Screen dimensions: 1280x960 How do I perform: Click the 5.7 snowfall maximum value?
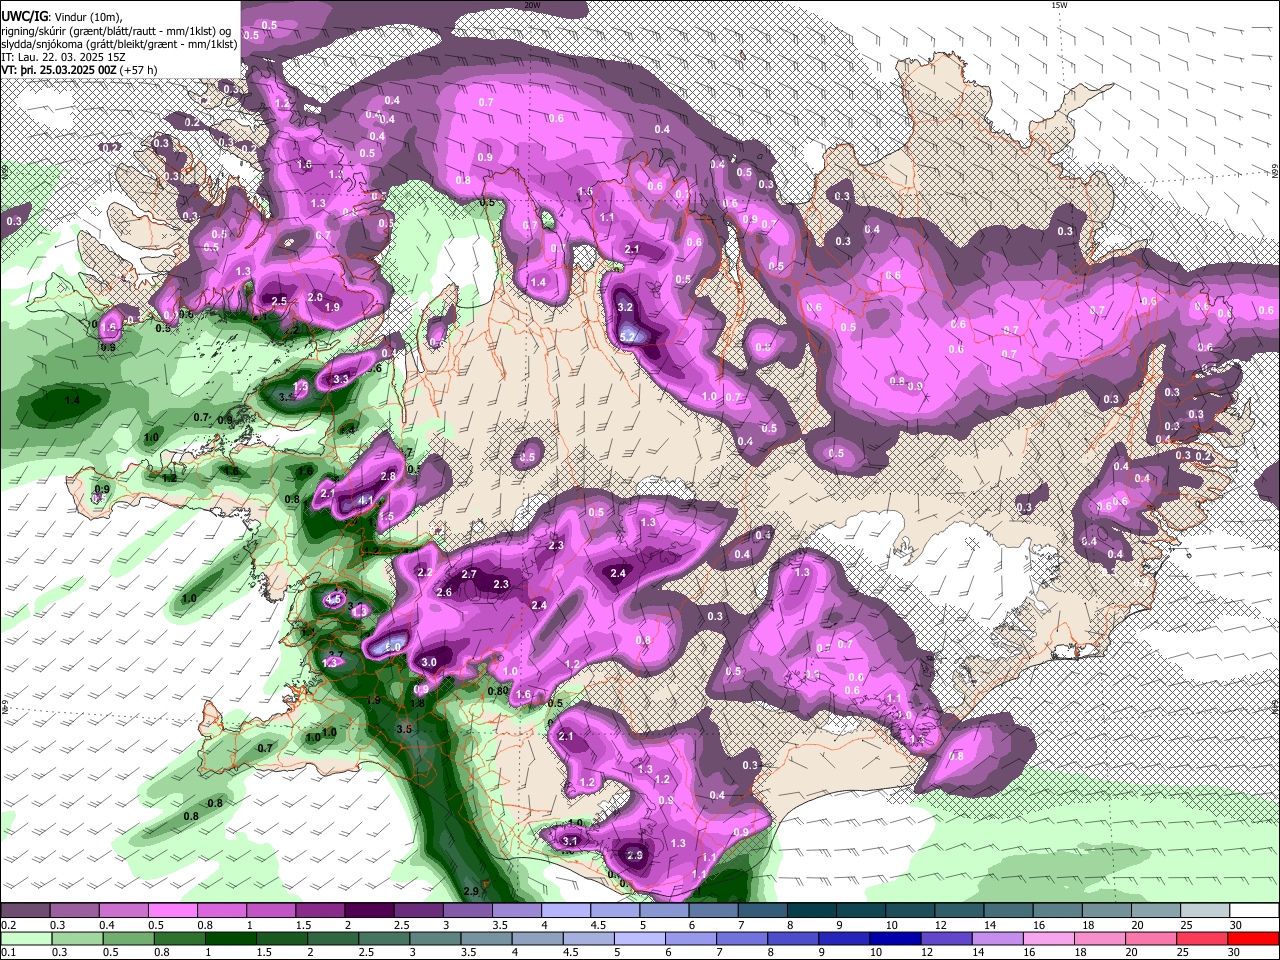point(629,337)
